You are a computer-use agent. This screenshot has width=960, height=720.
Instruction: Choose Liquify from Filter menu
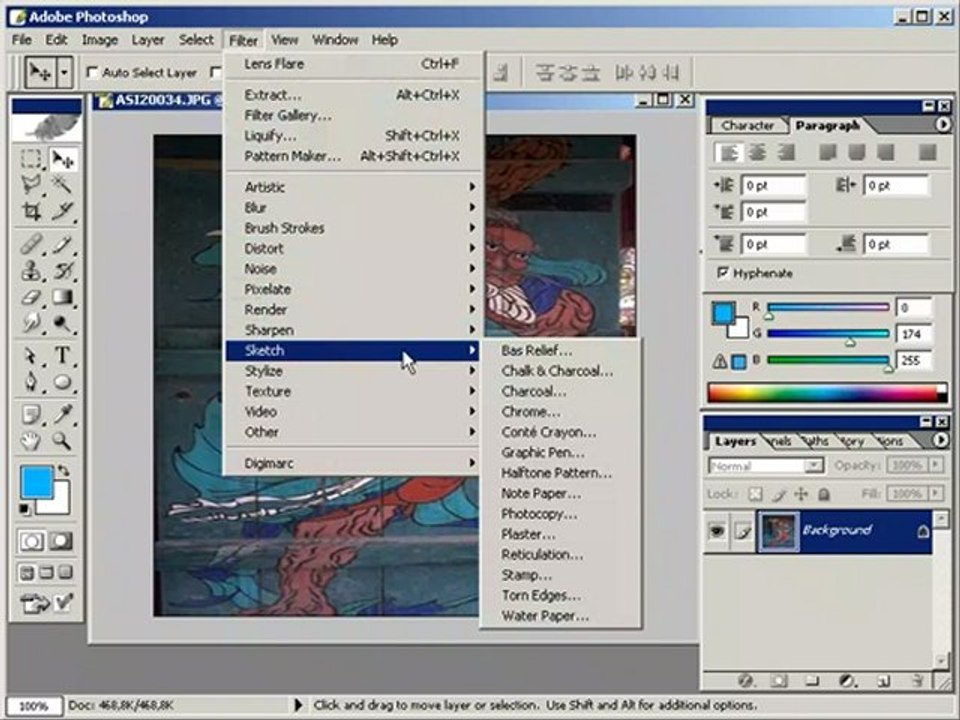pyautogui.click(x=354, y=135)
